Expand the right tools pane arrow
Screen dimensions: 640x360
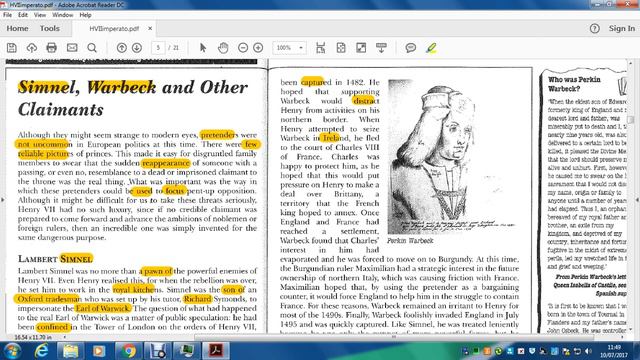[637, 200]
